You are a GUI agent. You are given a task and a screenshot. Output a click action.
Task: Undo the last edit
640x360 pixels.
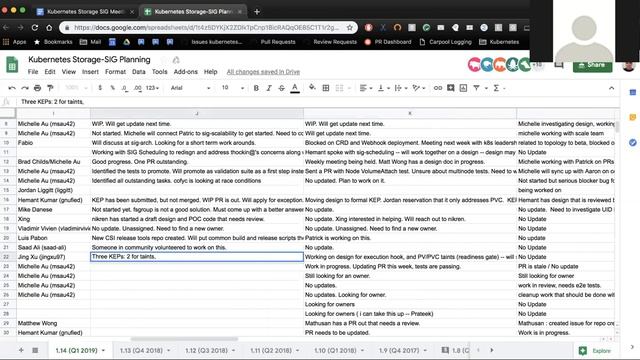[x=12, y=88]
